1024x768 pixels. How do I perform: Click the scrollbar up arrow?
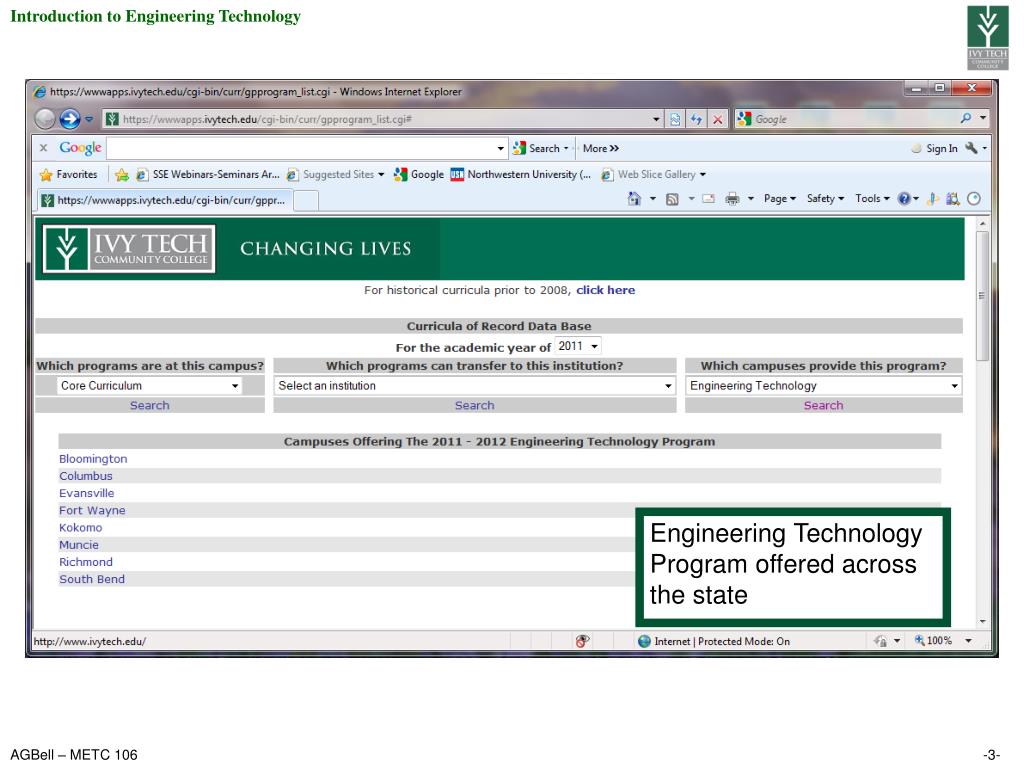pos(982,224)
